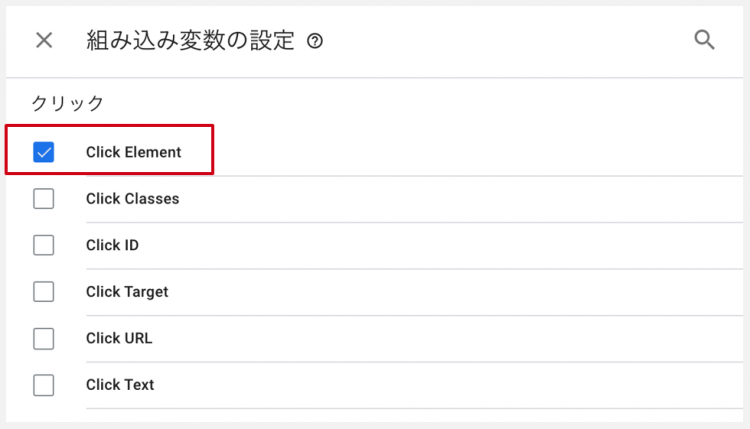Choose the Click URL label text
The height and width of the screenshot is (429, 750).
click(119, 338)
